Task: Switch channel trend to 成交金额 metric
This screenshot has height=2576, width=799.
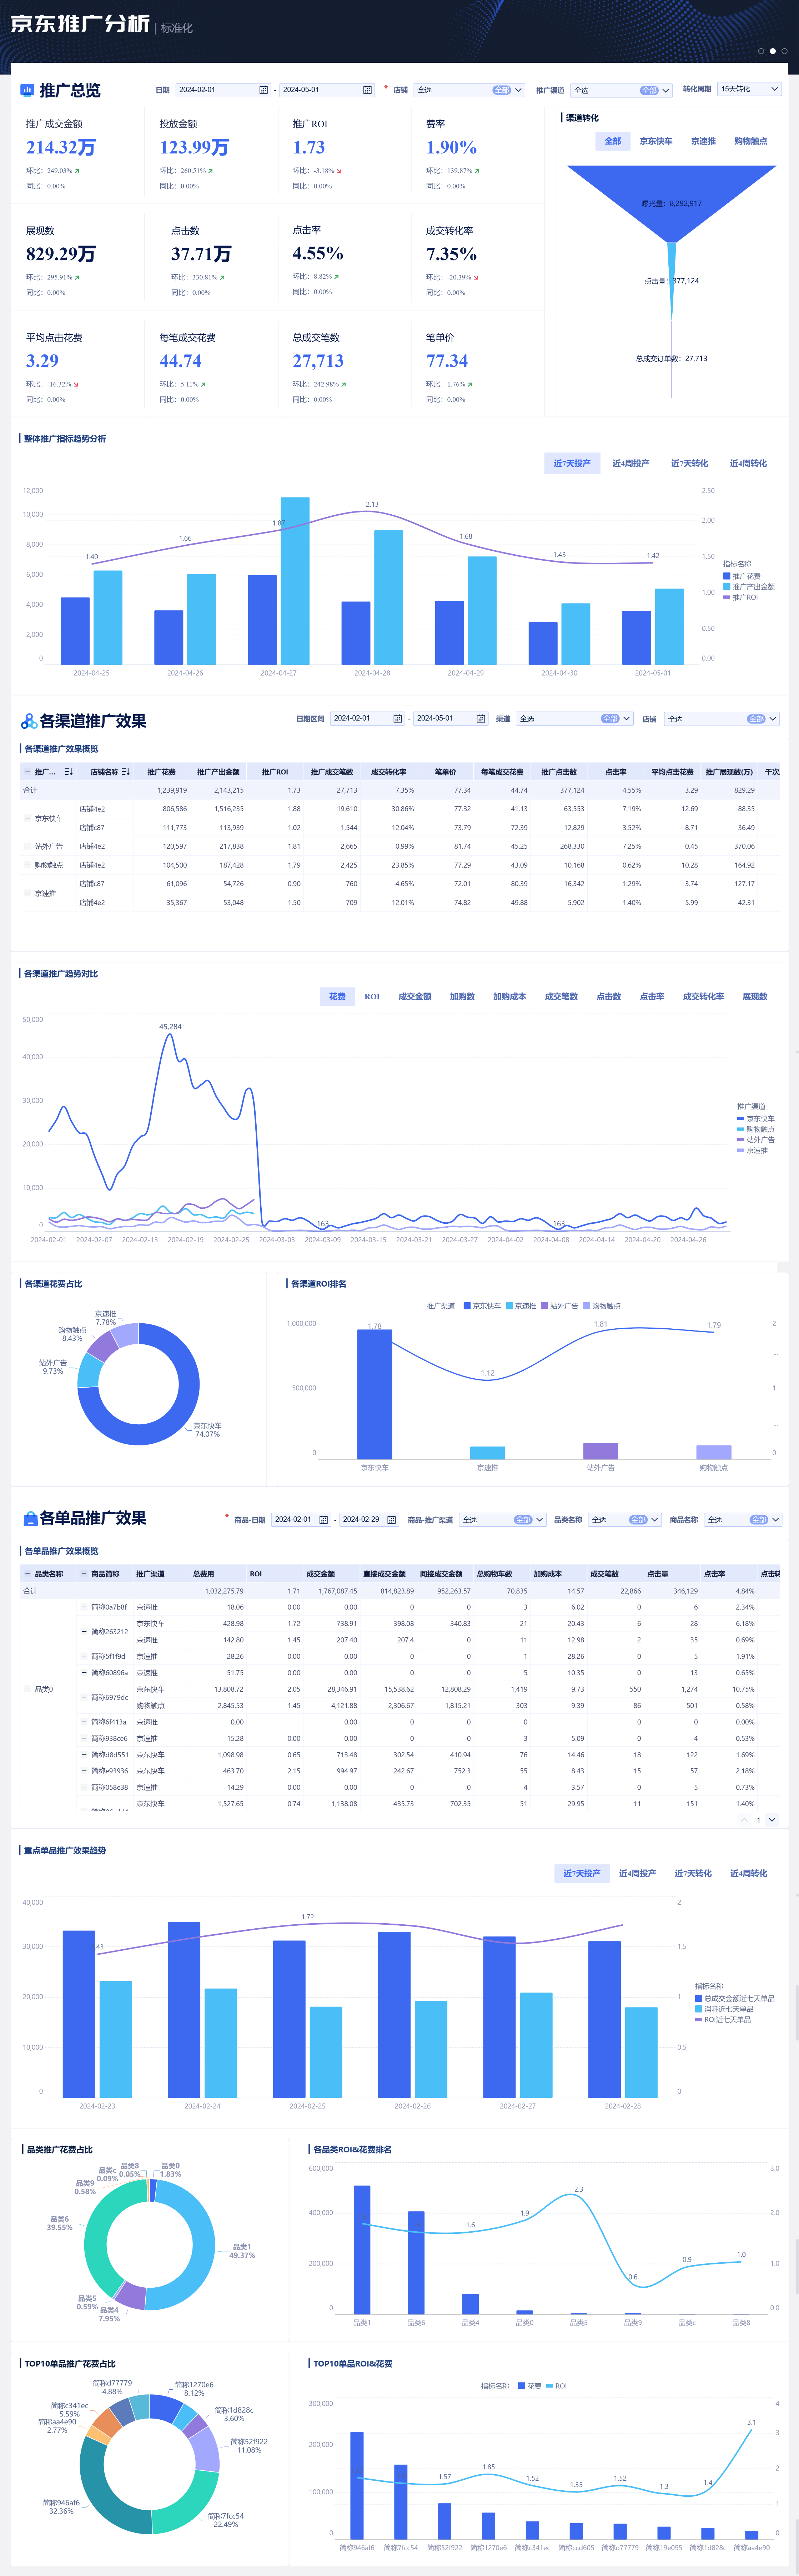Action: (415, 997)
